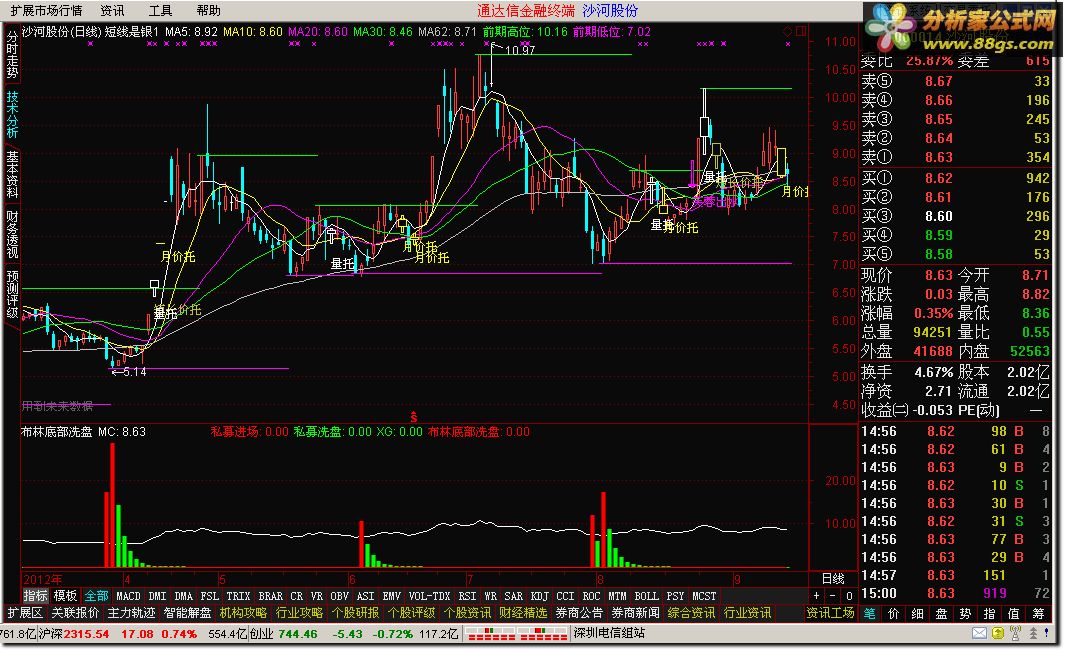This screenshot has width=1065, height=650.
Task: Apply the MACD indicator
Action: [128, 596]
